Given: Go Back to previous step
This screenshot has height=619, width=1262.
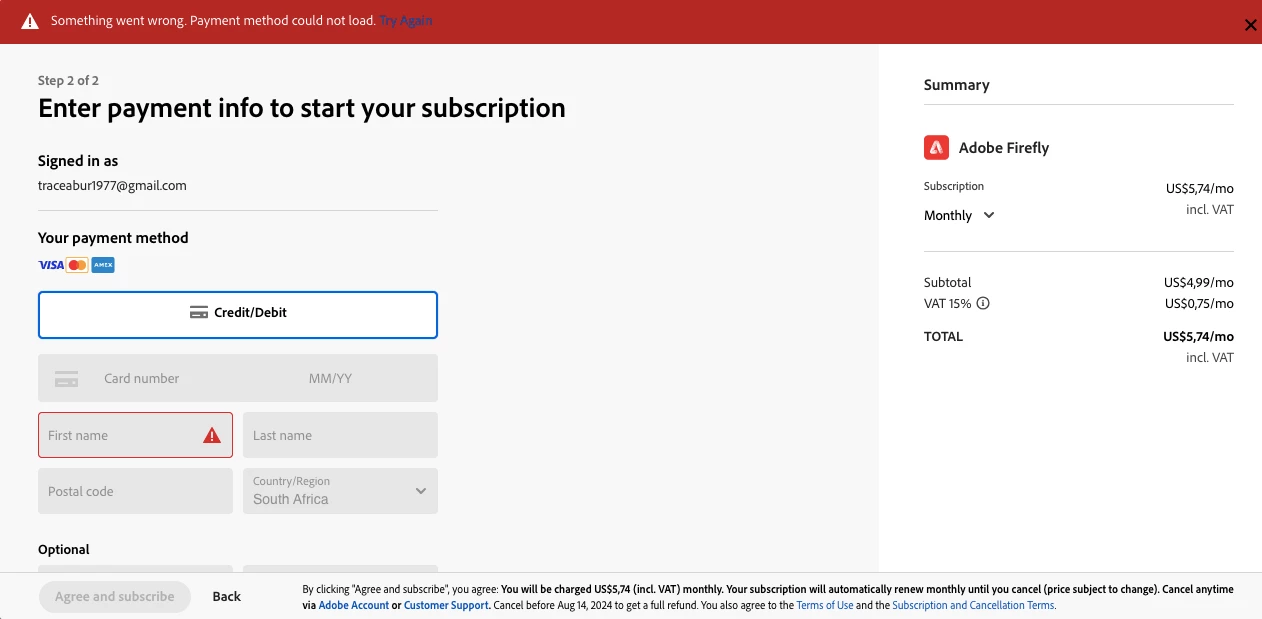Looking at the screenshot, I should (x=227, y=596).
